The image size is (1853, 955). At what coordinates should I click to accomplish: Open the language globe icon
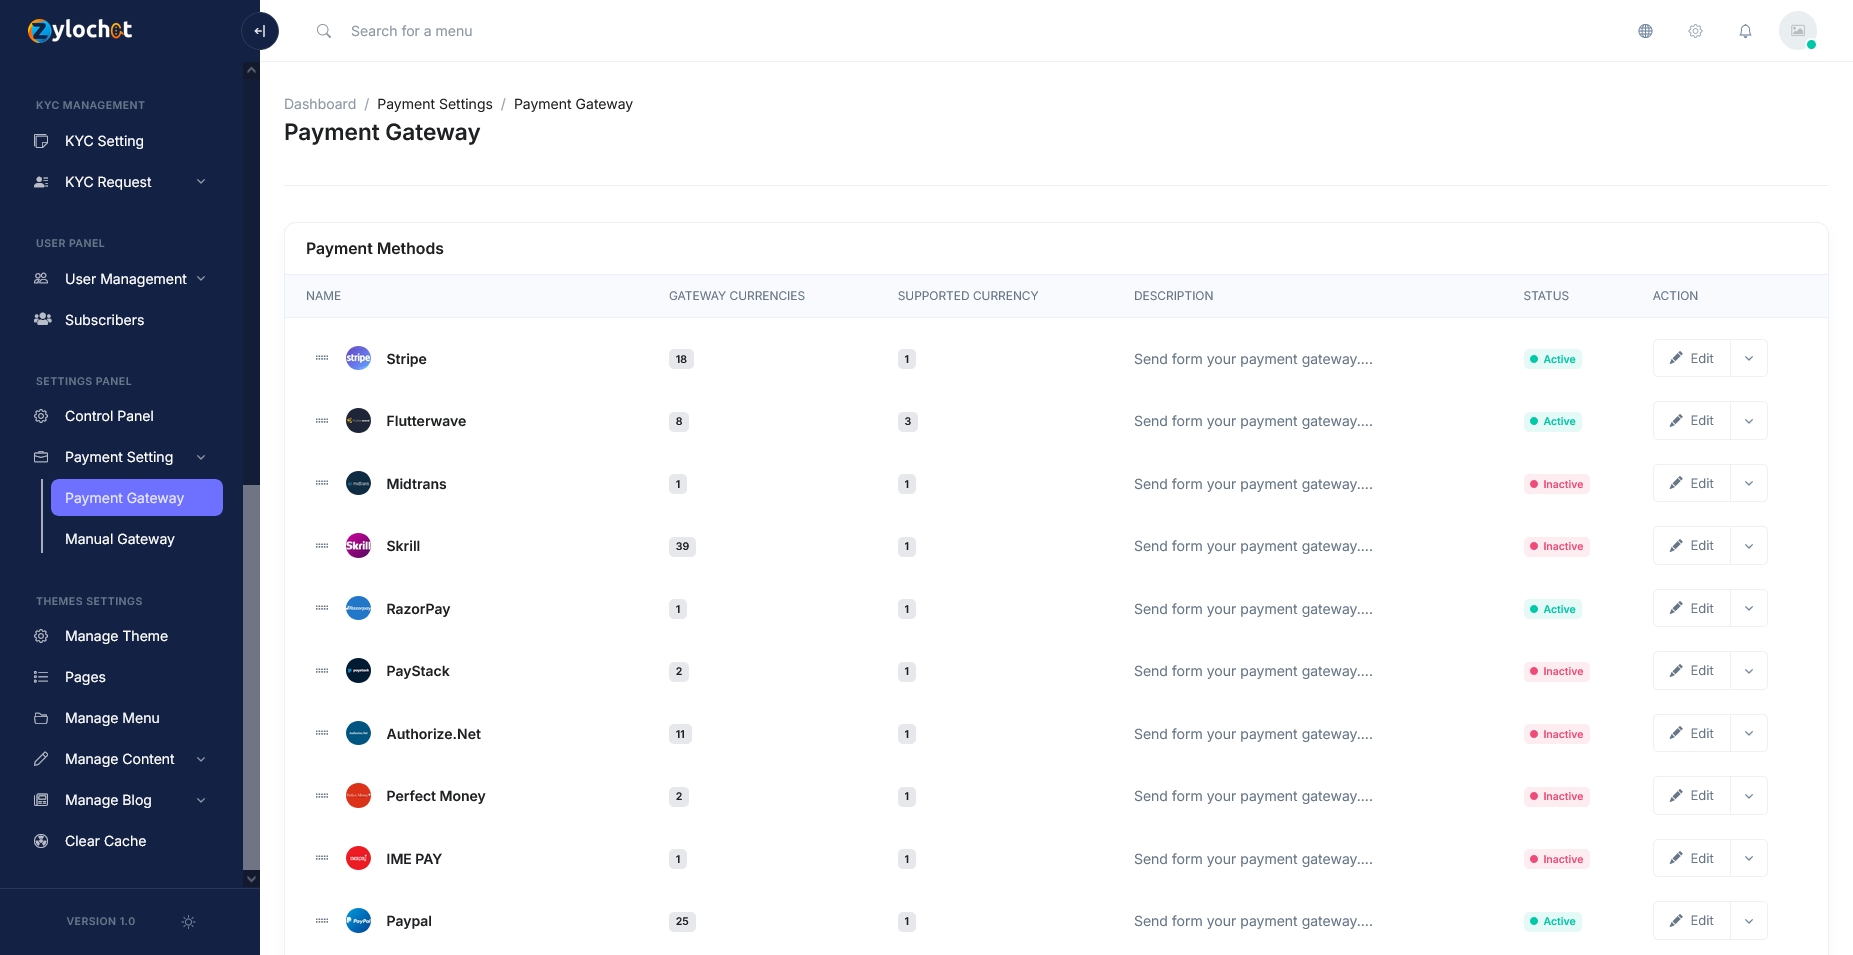1645,31
